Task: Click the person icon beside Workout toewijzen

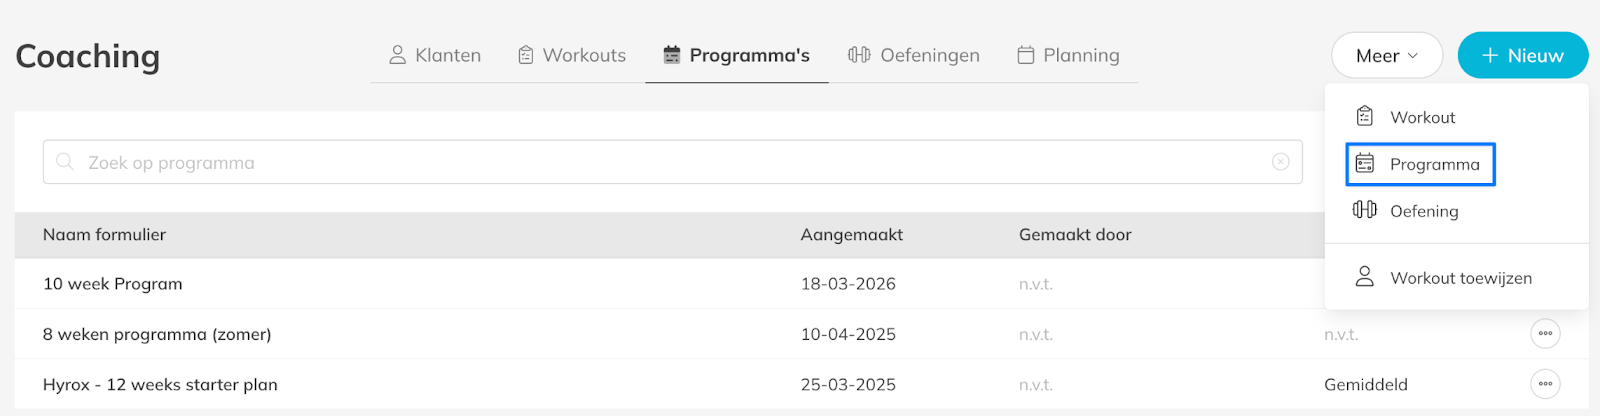Action: tap(1364, 277)
